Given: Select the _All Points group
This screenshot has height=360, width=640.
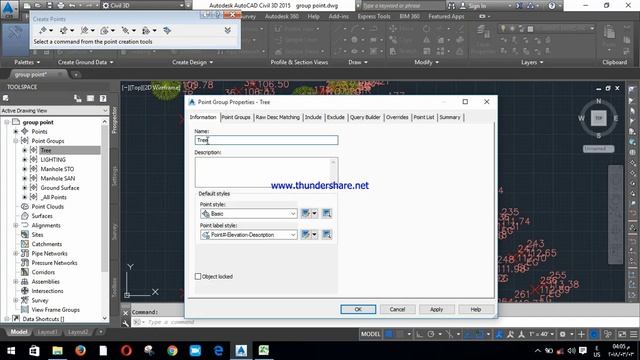Looking at the screenshot, I should 53,197.
